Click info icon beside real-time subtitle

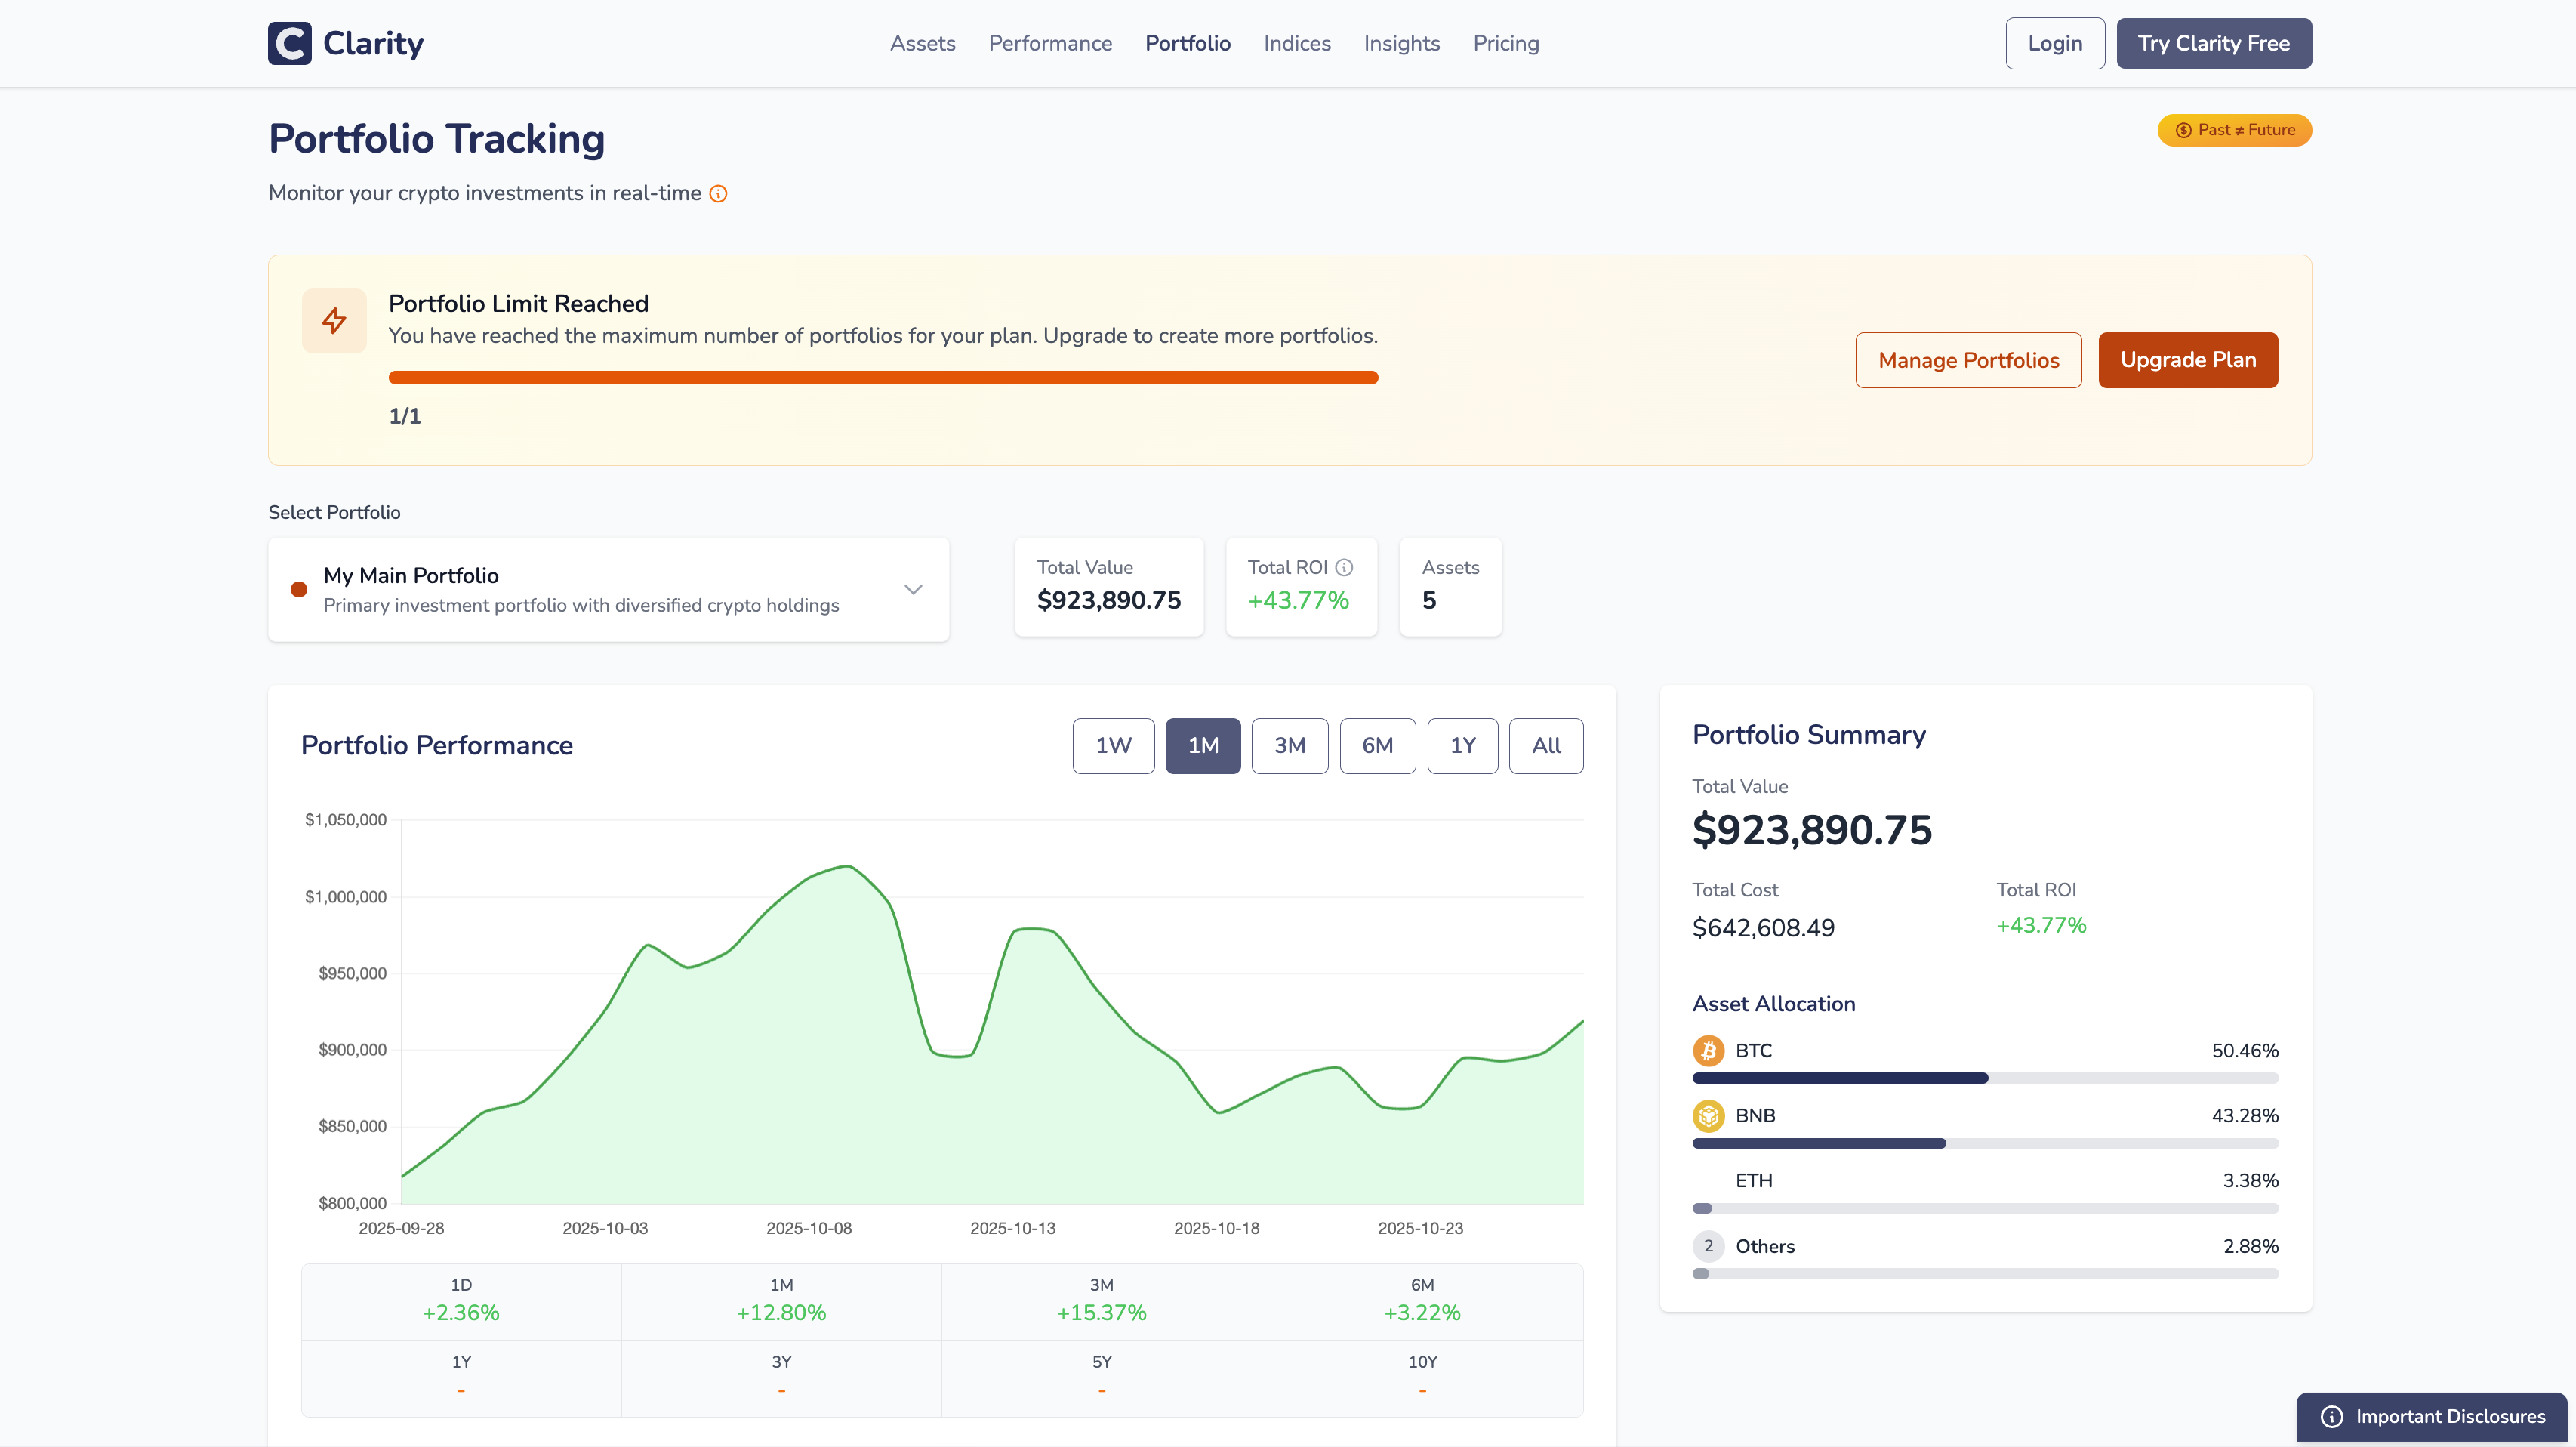pyautogui.click(x=718, y=194)
